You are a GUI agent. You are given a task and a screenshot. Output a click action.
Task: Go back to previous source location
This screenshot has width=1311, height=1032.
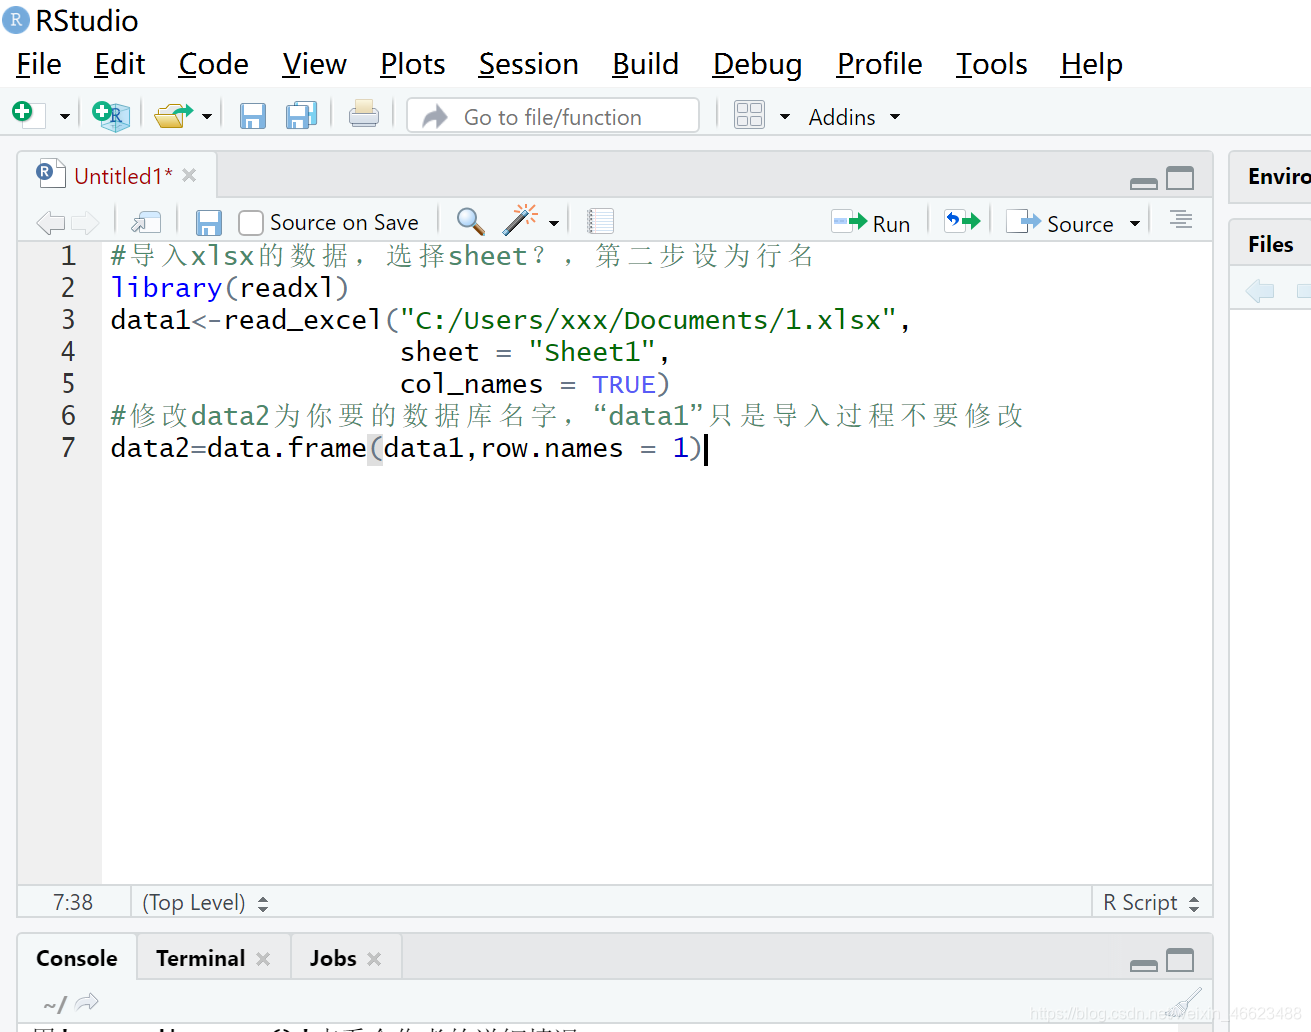[x=50, y=222]
